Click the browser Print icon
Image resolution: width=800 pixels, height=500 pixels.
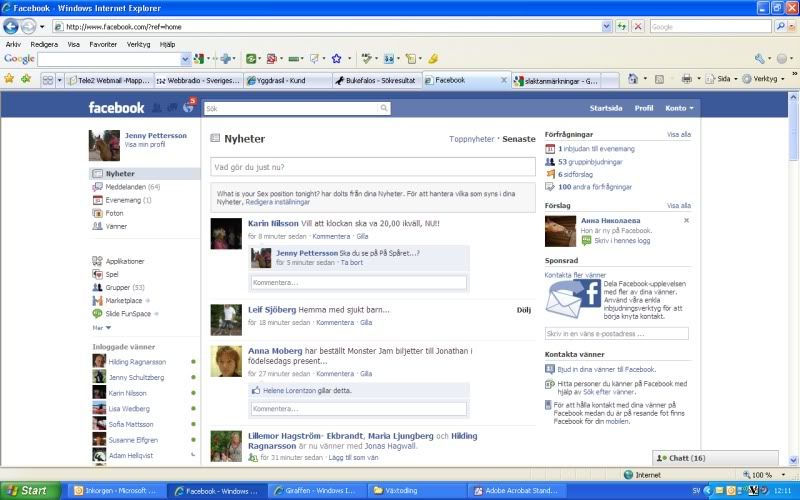[687, 79]
